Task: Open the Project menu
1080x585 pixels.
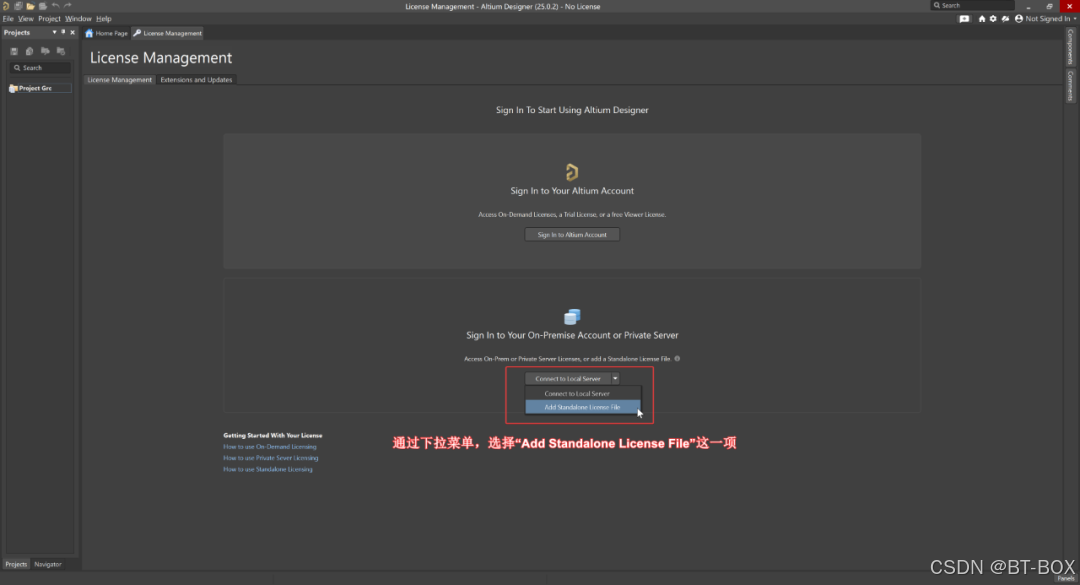Action: click(x=49, y=19)
